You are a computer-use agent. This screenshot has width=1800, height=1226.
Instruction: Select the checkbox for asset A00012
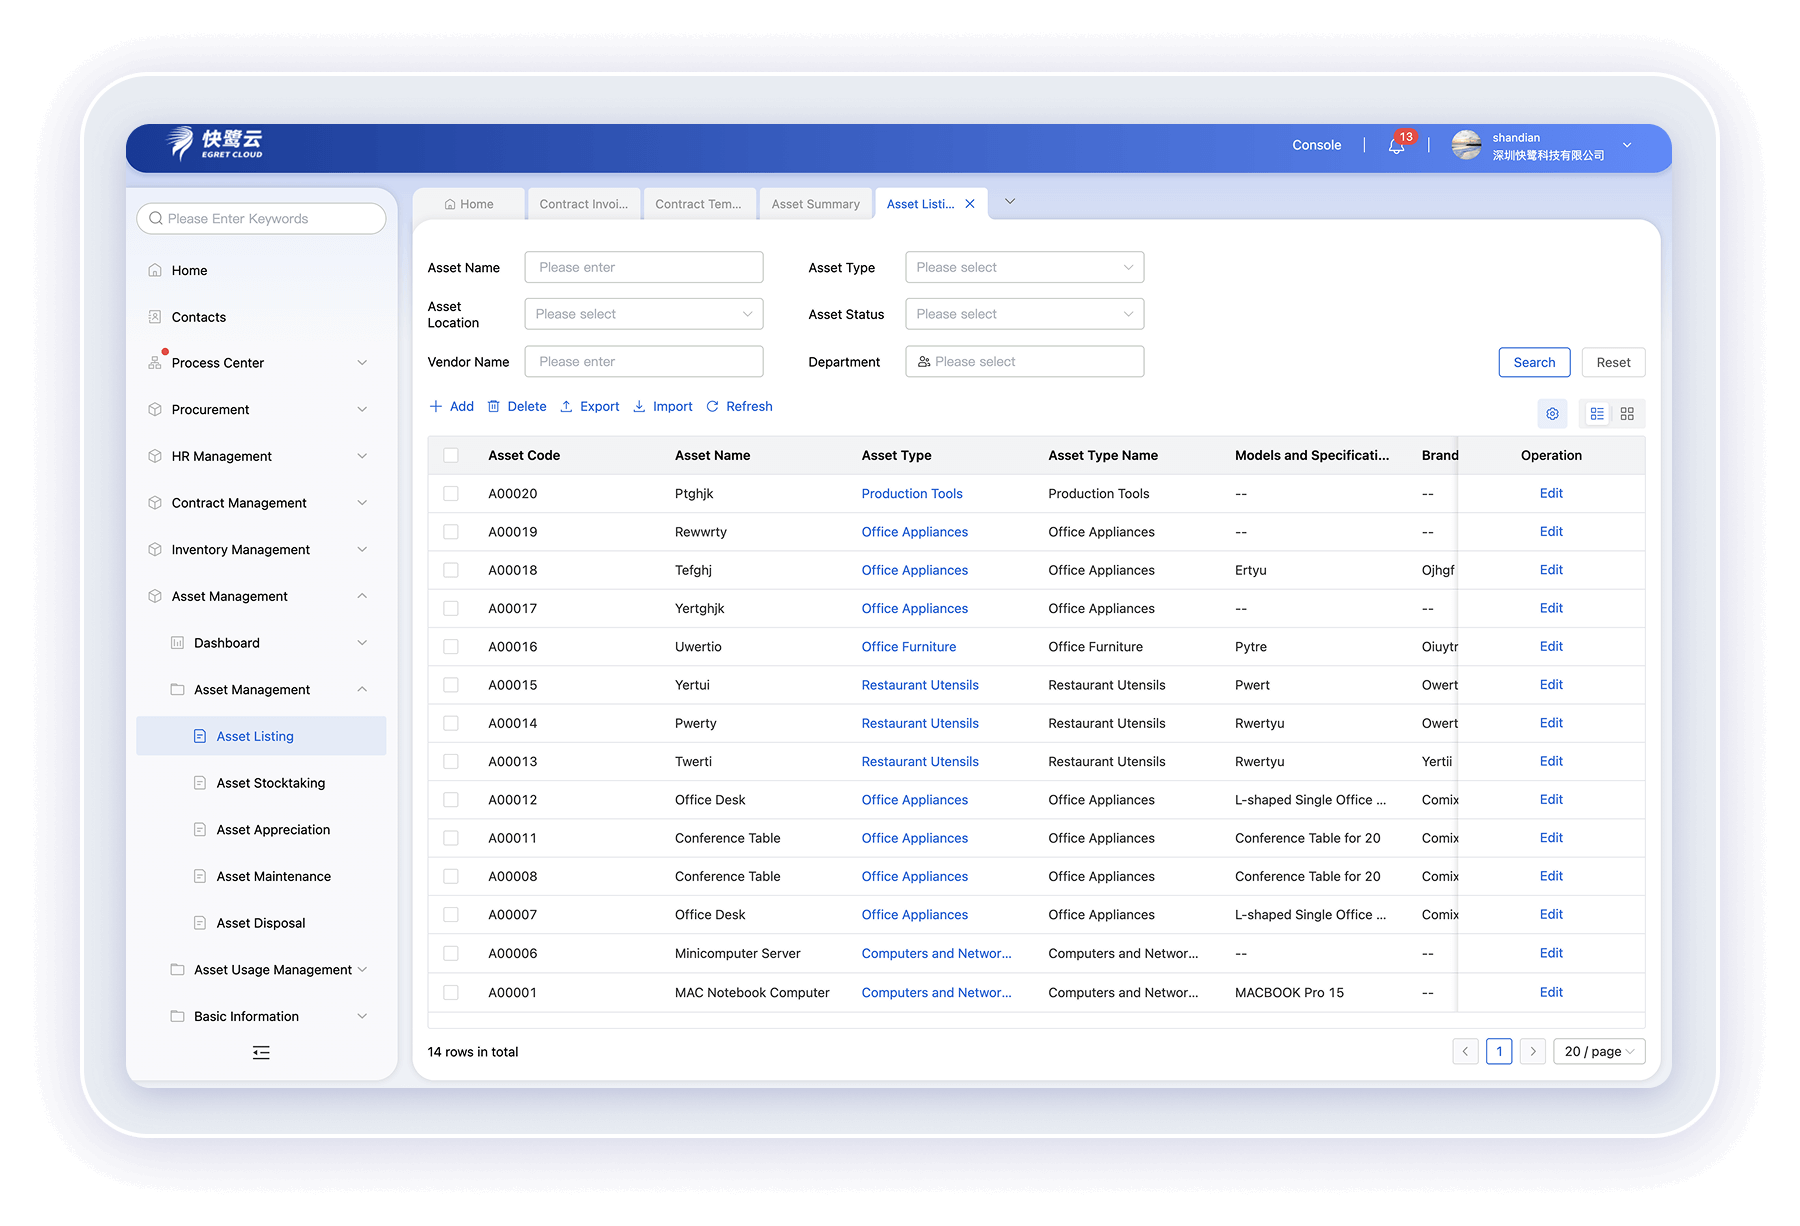tap(451, 800)
